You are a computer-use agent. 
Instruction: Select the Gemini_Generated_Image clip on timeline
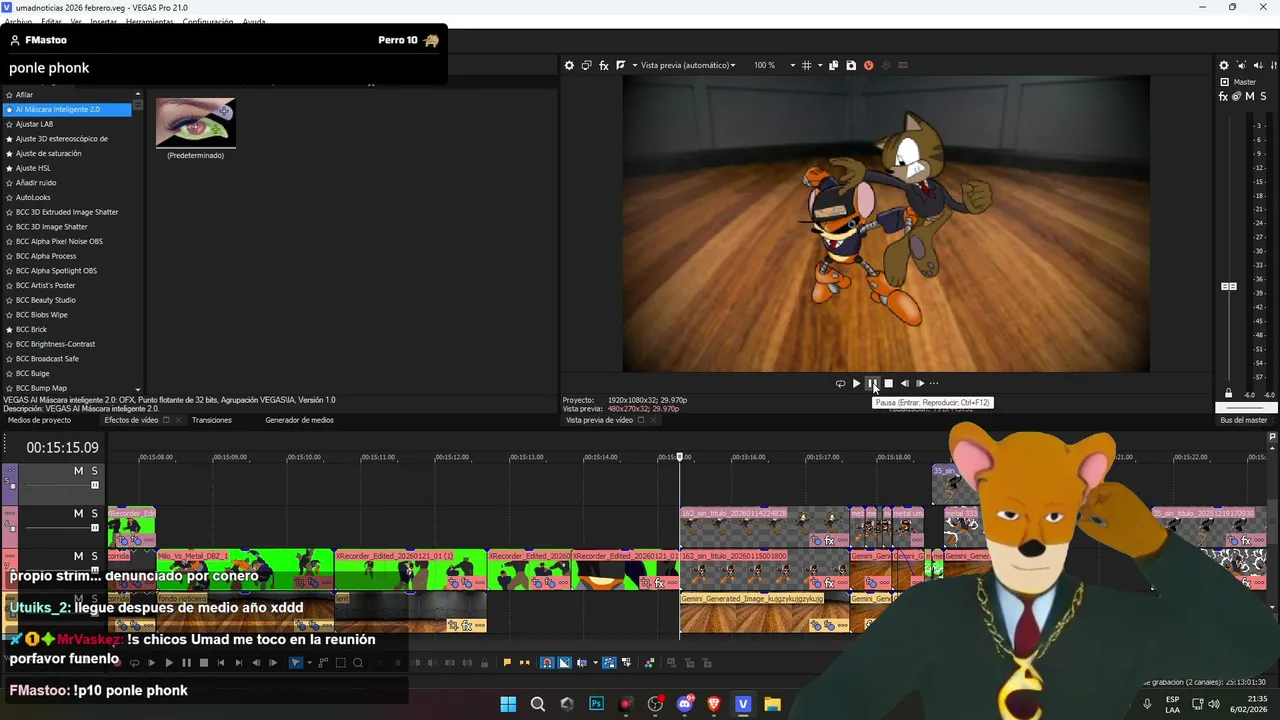[x=764, y=612]
